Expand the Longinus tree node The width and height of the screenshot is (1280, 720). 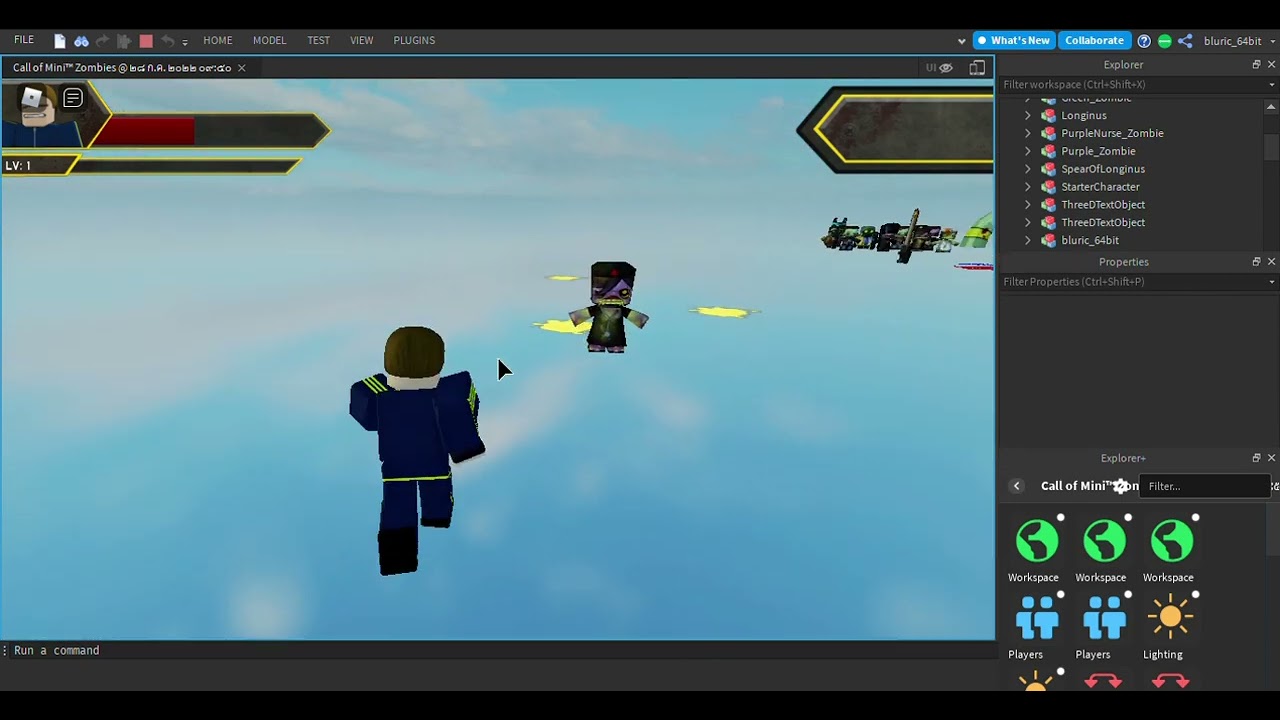pyautogui.click(x=1027, y=116)
